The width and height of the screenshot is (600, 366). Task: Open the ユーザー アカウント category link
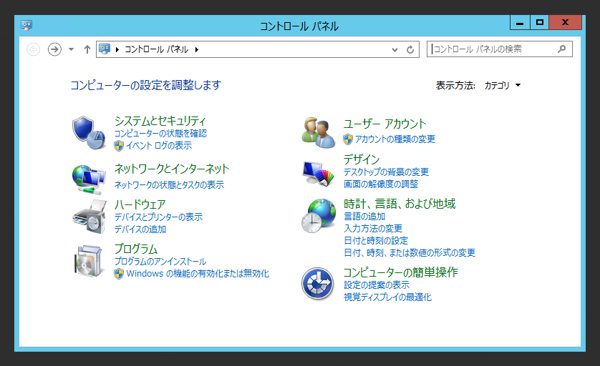click(x=385, y=124)
